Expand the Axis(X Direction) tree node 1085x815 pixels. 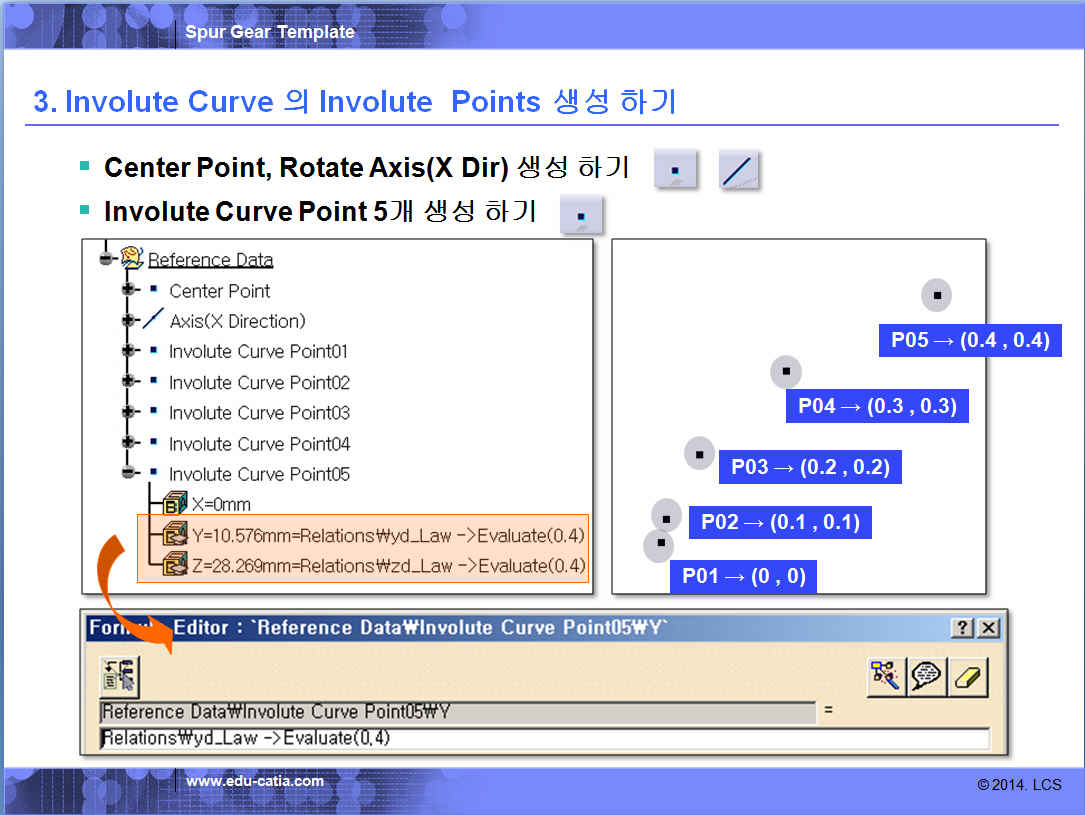128,321
